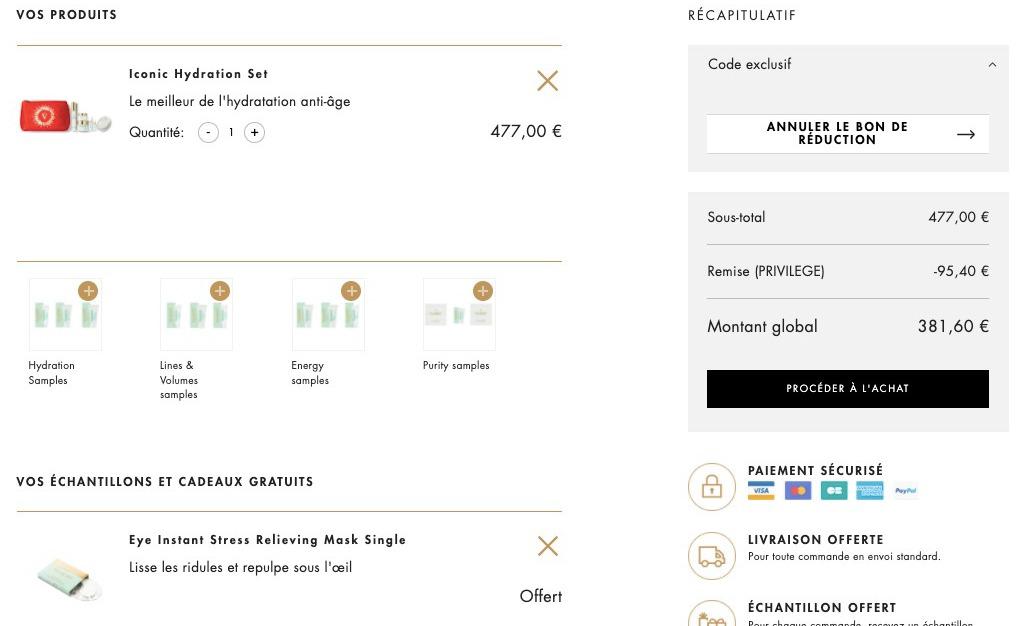Viewport: 1036px width, 626px height.
Task: Click Procéder à l'achat button
Action: click(x=848, y=389)
